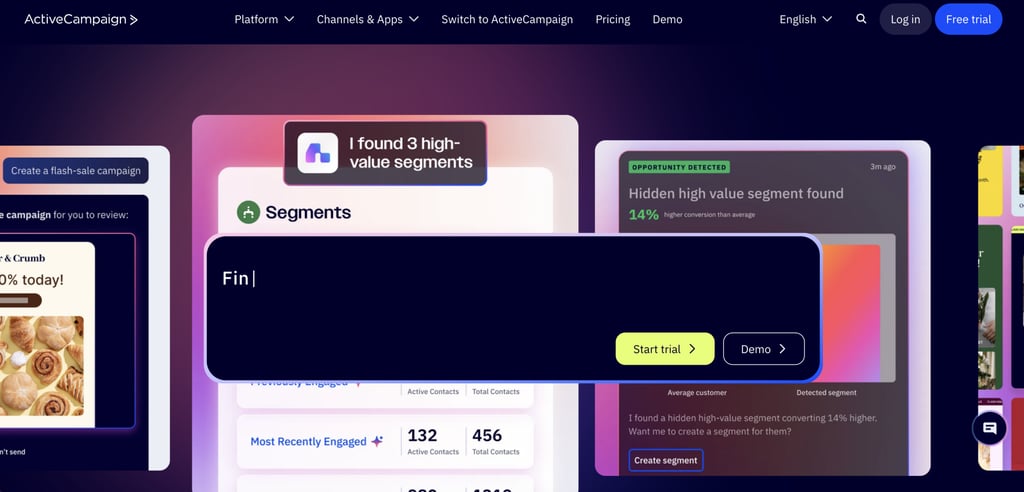Expand the Channels & Apps menu
The height and width of the screenshot is (492, 1024).
coord(368,20)
